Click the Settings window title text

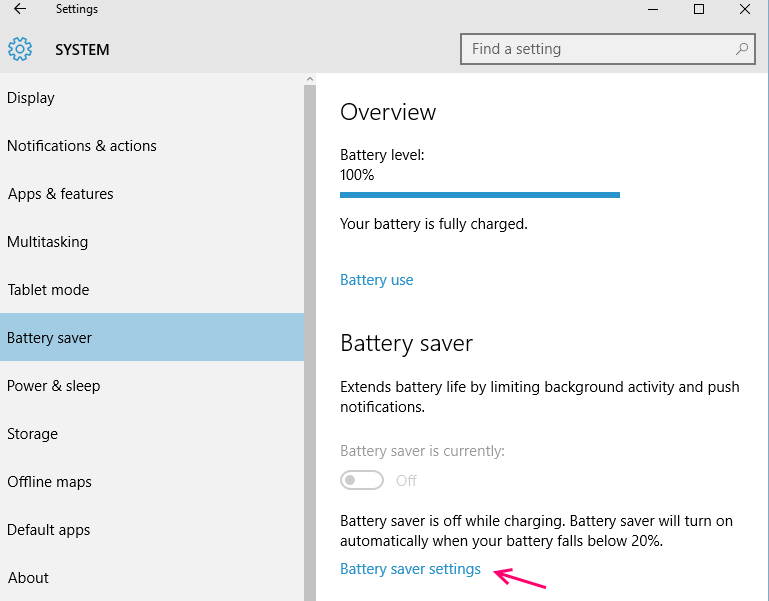77,9
